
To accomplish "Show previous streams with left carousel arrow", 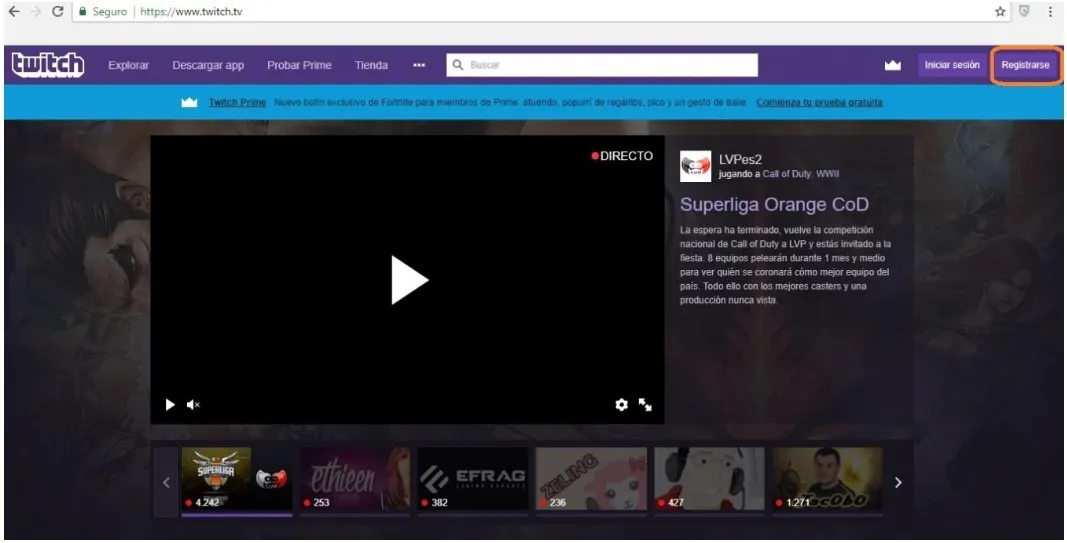I will point(166,482).
